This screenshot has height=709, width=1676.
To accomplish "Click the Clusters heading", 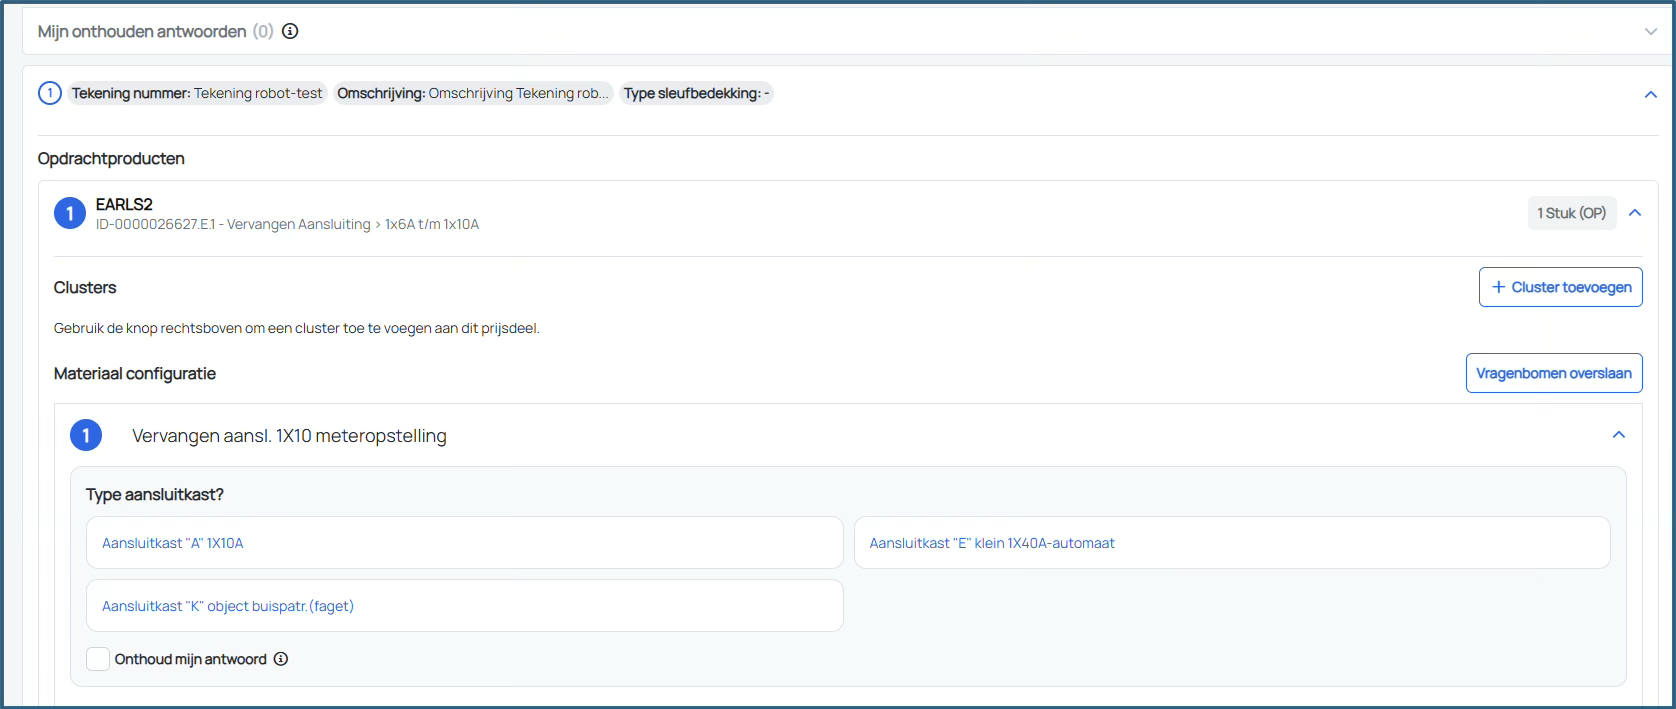I will [x=85, y=287].
